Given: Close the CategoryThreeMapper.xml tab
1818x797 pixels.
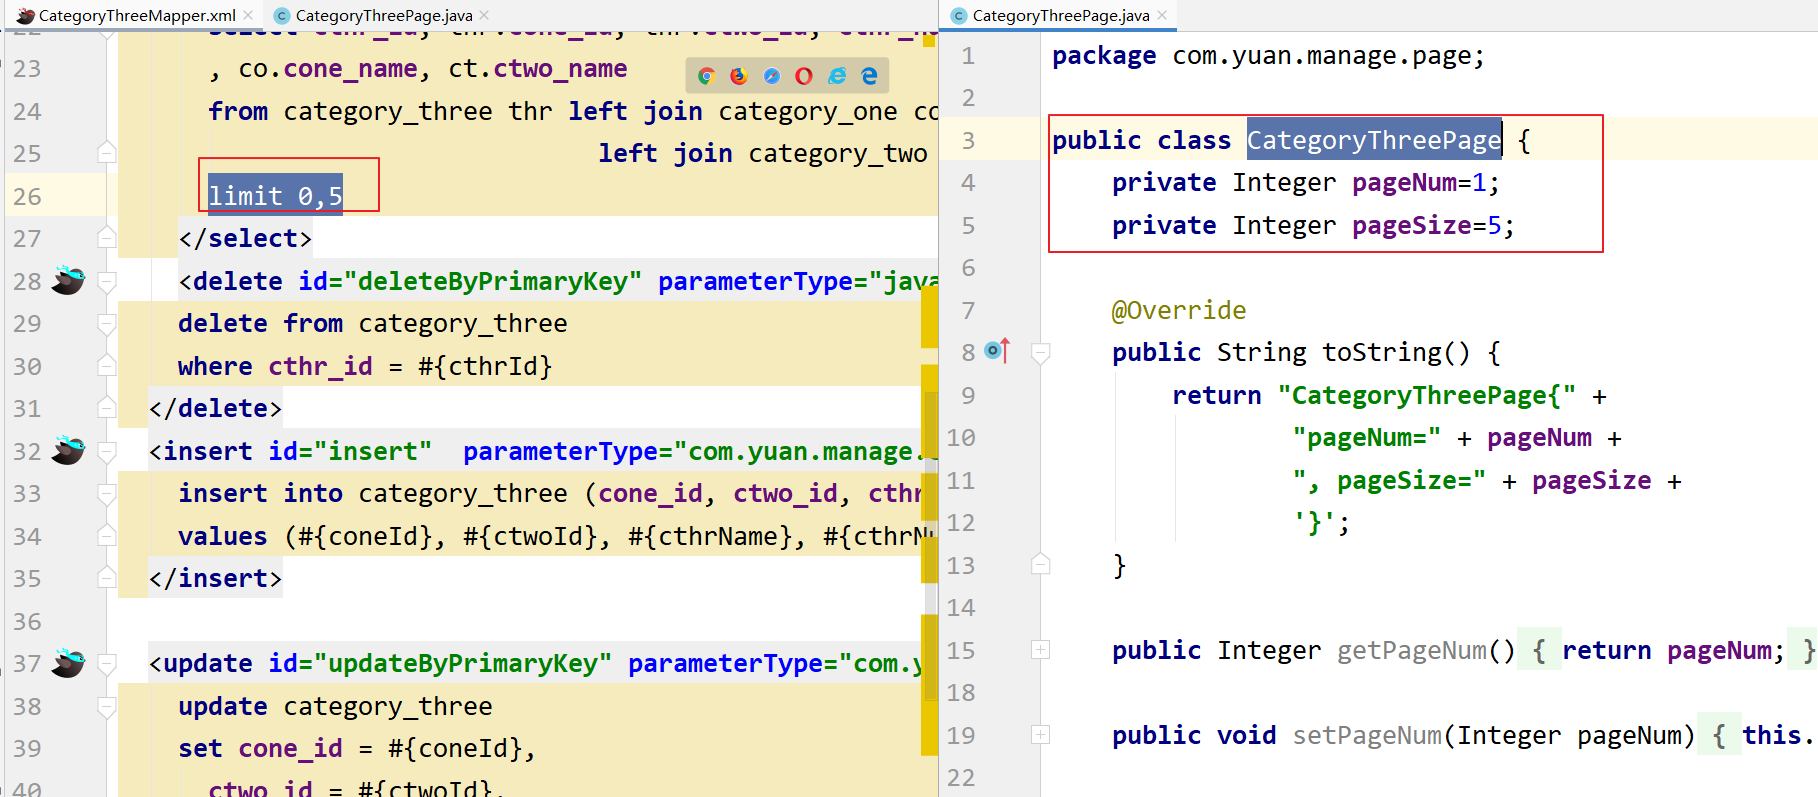Looking at the screenshot, I should point(248,15).
